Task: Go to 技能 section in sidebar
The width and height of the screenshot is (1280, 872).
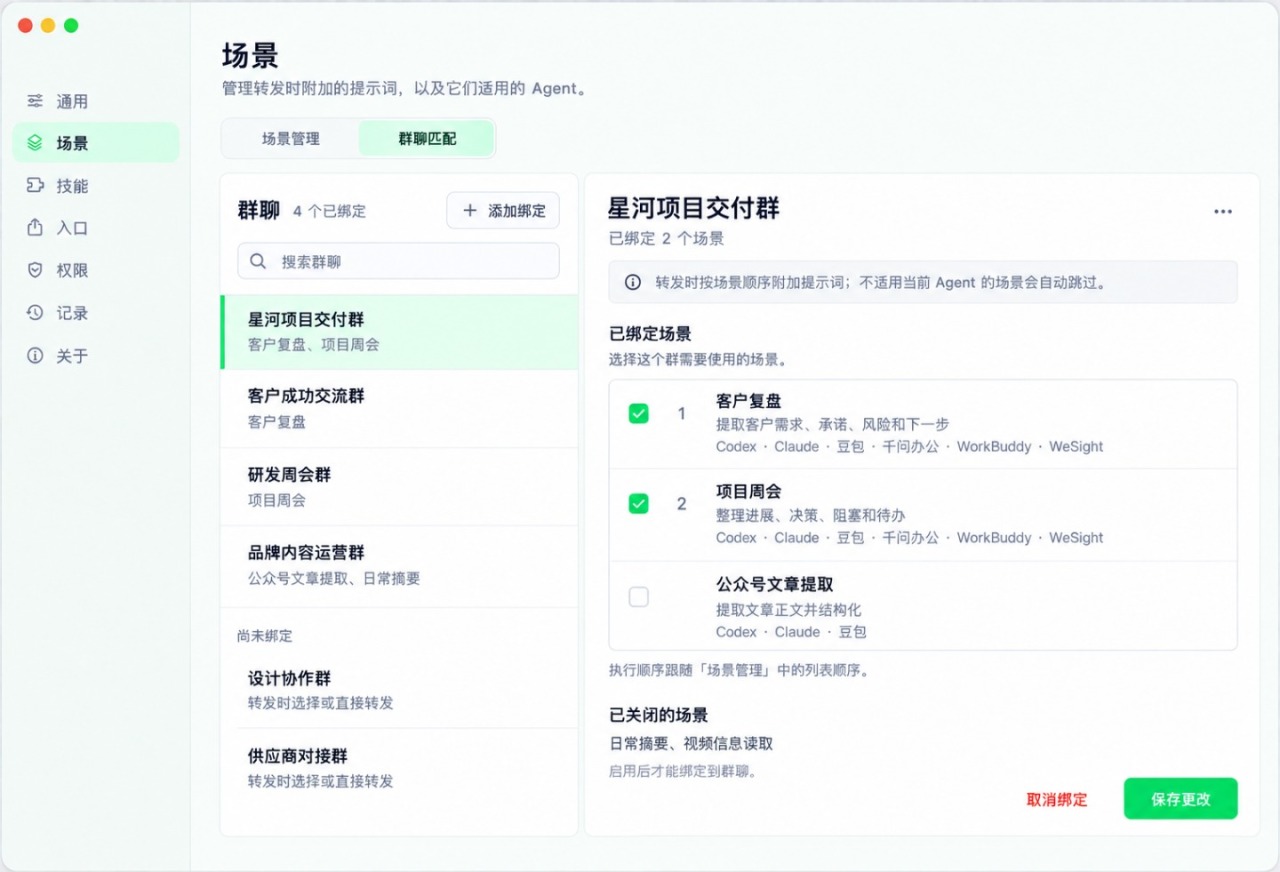Action: [x=96, y=185]
